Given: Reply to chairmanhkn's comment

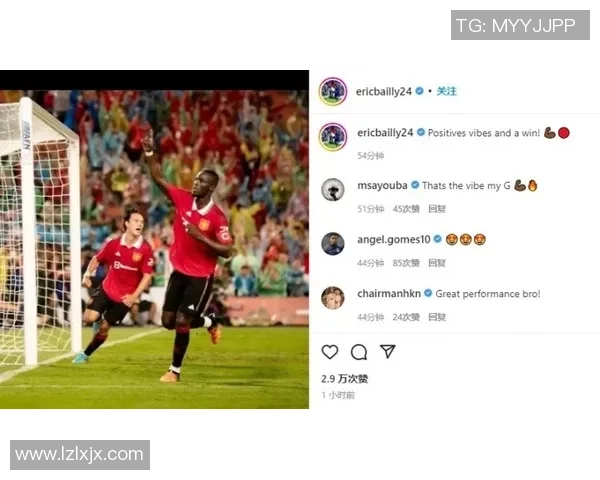Looking at the screenshot, I should click(437, 317).
